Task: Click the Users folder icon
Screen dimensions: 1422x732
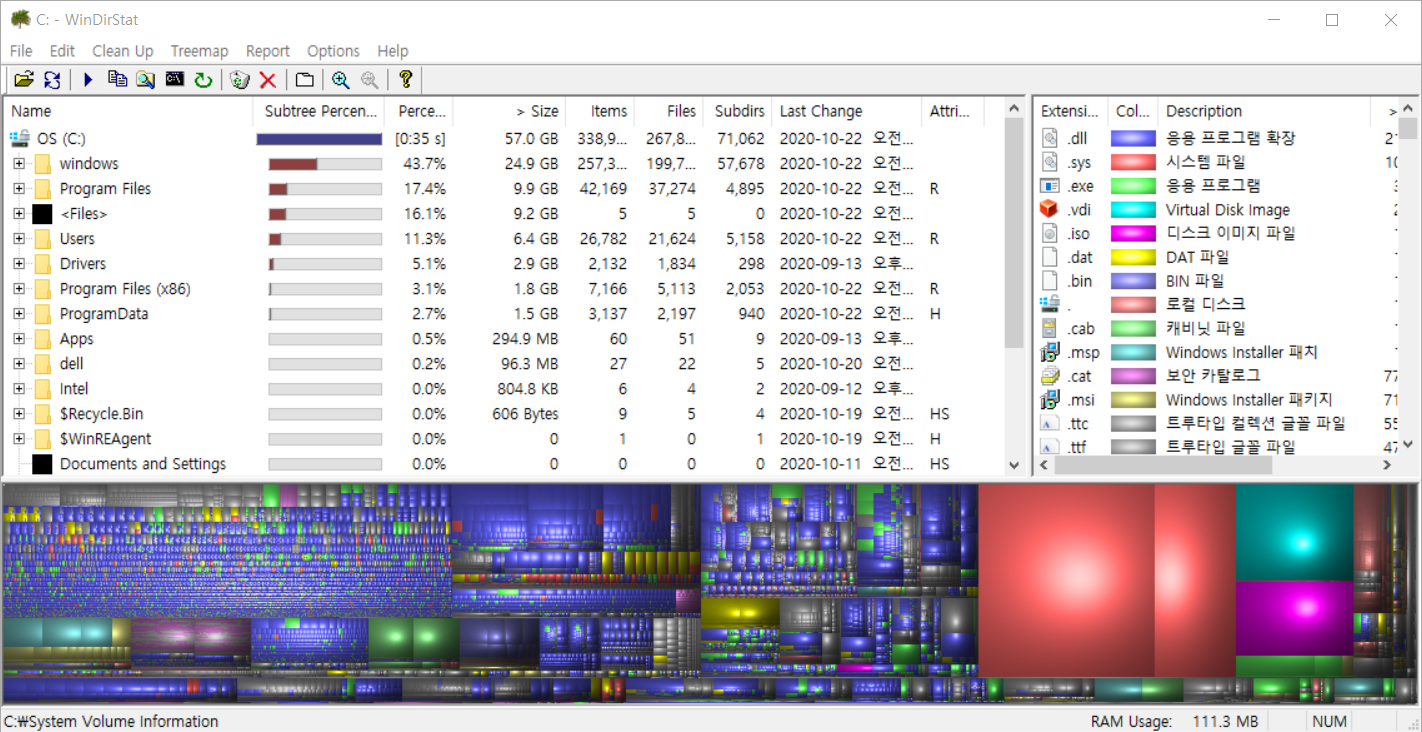Action: point(42,238)
